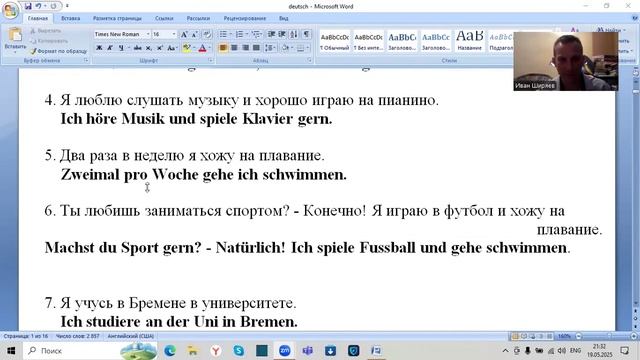
Task: Click the Undo arrow in the quick access toolbar
Action: [38, 6]
